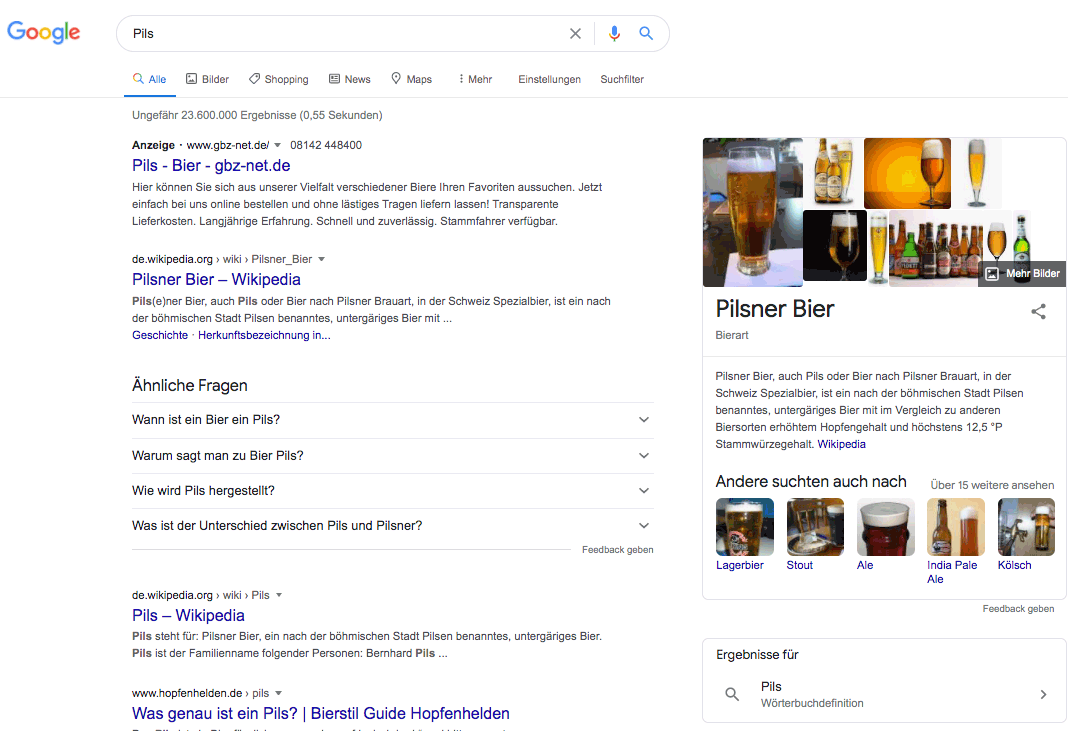1068x731 pixels.
Task: Start voice search with the microphone icon
Action: click(x=614, y=33)
